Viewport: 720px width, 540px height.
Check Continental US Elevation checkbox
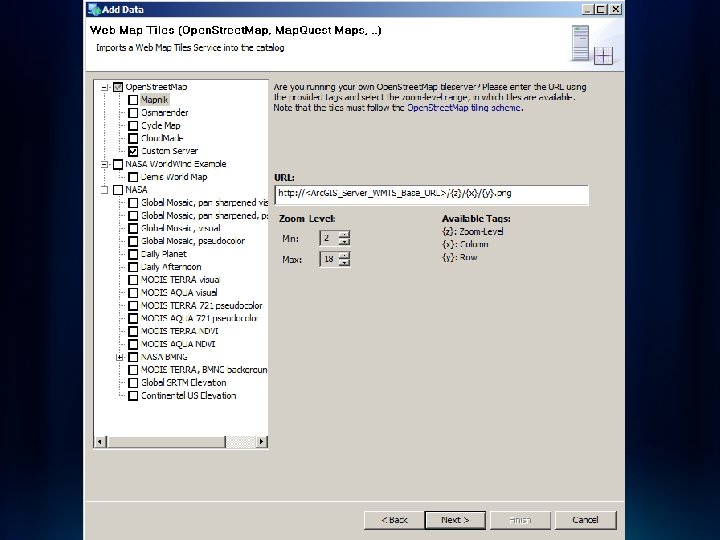[133, 395]
